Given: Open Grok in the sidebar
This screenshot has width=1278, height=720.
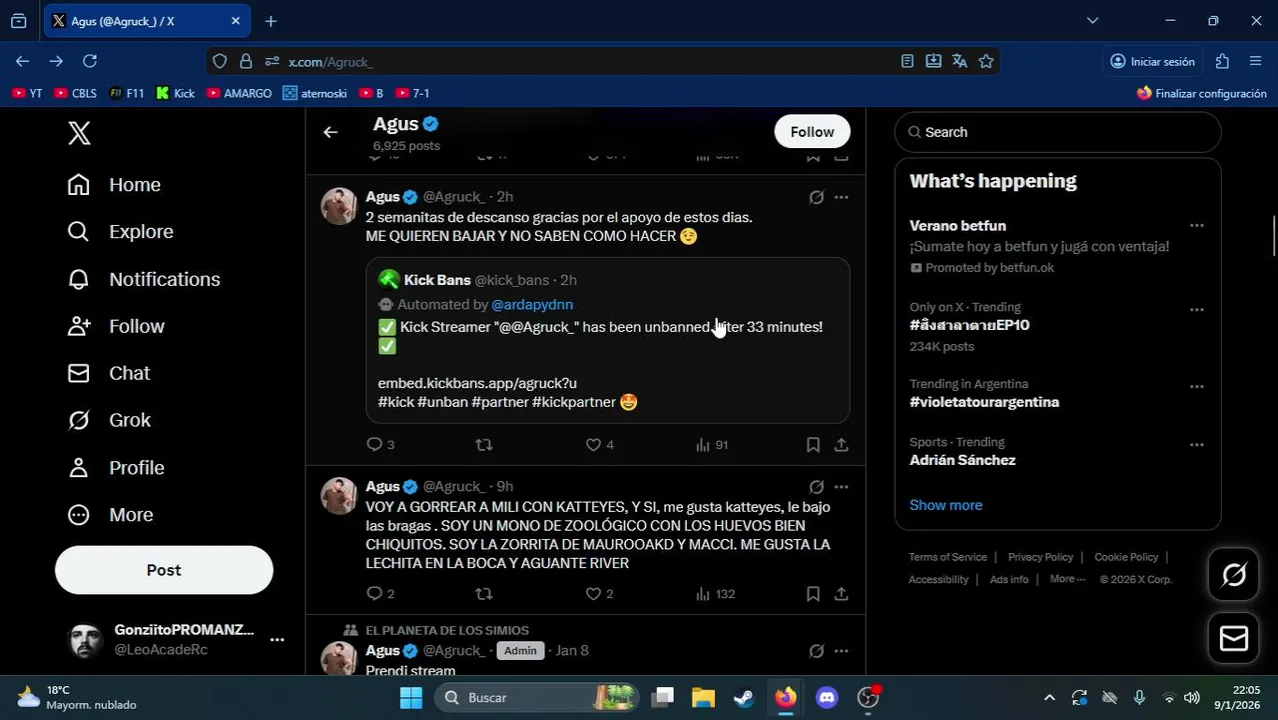Looking at the screenshot, I should click(108, 420).
